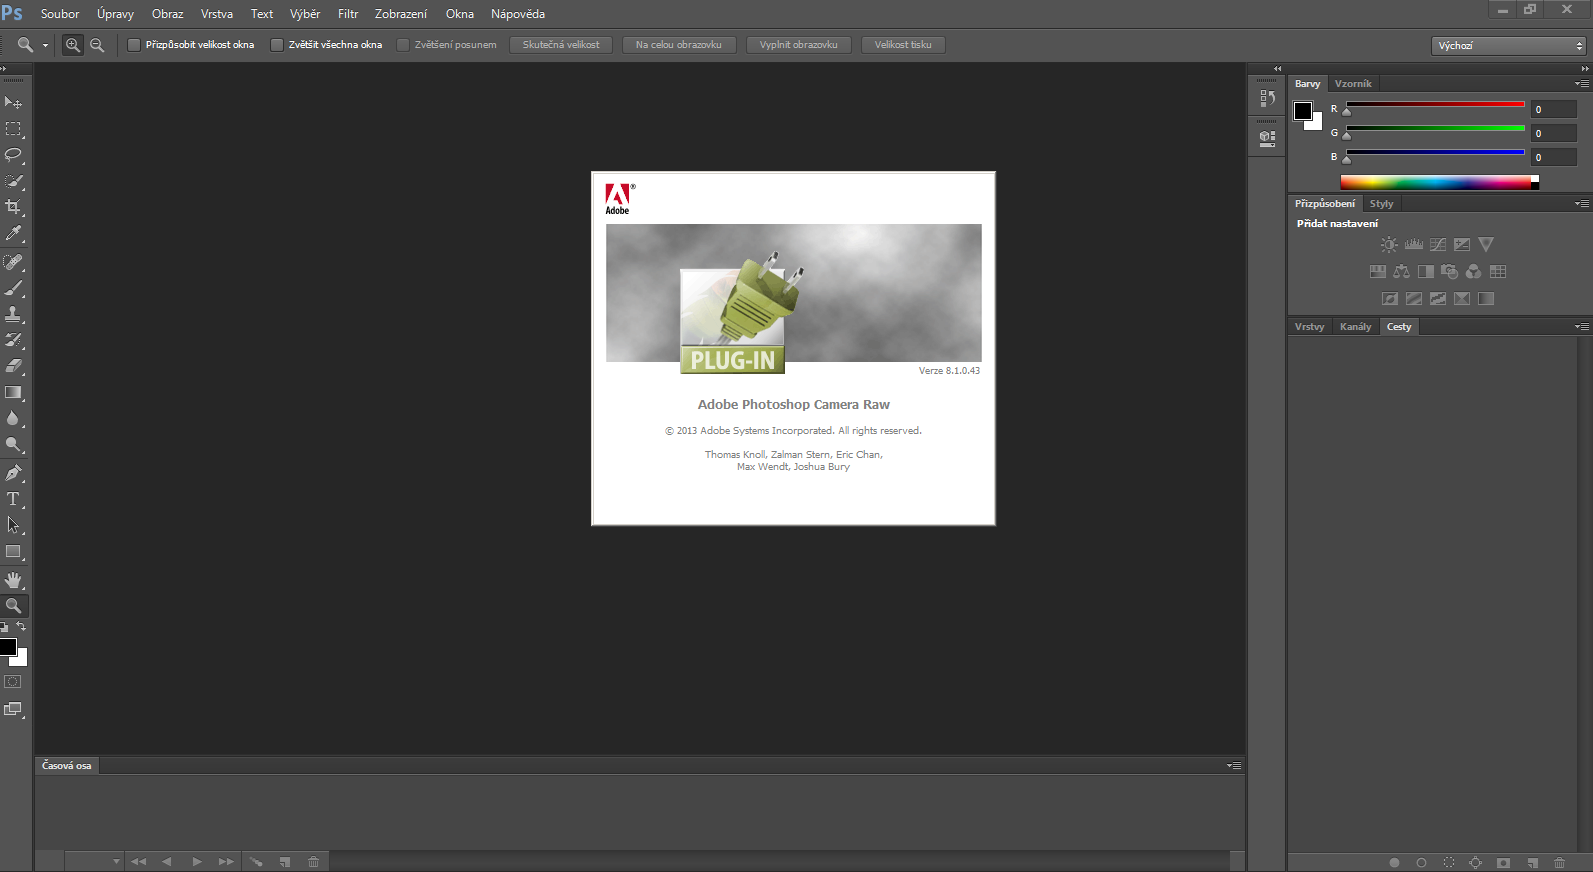Add a Color Balance adjustment
Viewport: 1593px width, 872px height.
1402,272
